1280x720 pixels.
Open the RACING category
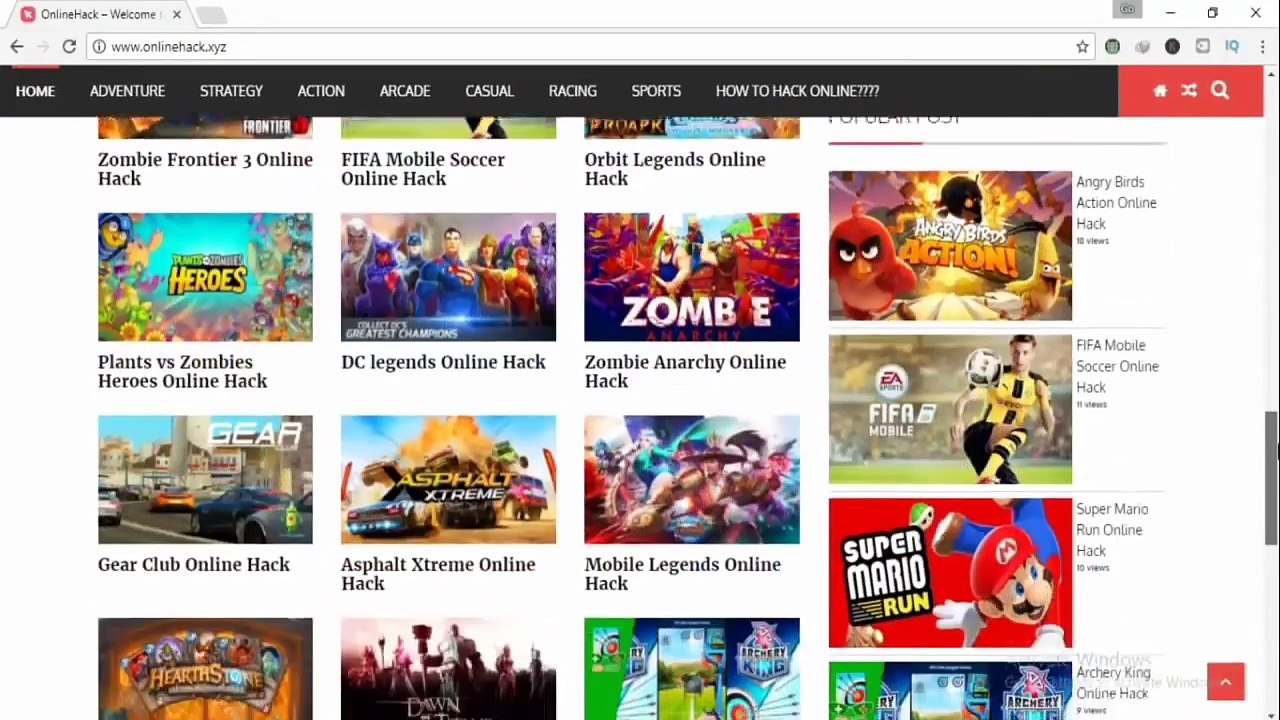(x=572, y=91)
